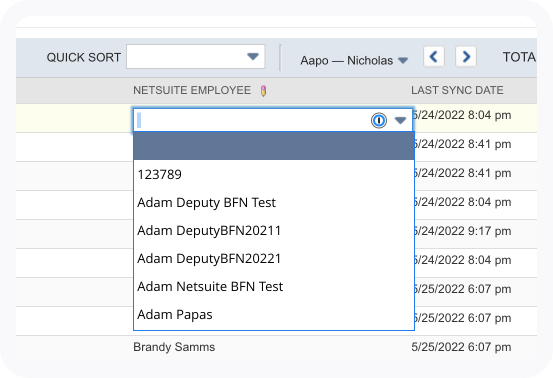Click the Brandy Samms employee cell
Viewport: 553px width, 378px height.
[x=174, y=347]
